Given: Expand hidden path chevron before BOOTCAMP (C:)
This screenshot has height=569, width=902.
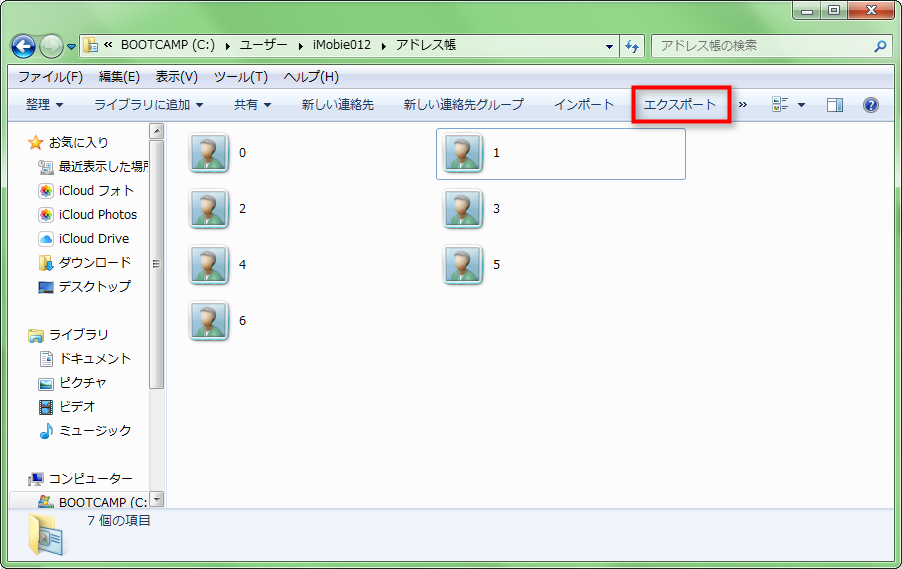Looking at the screenshot, I should (108, 45).
